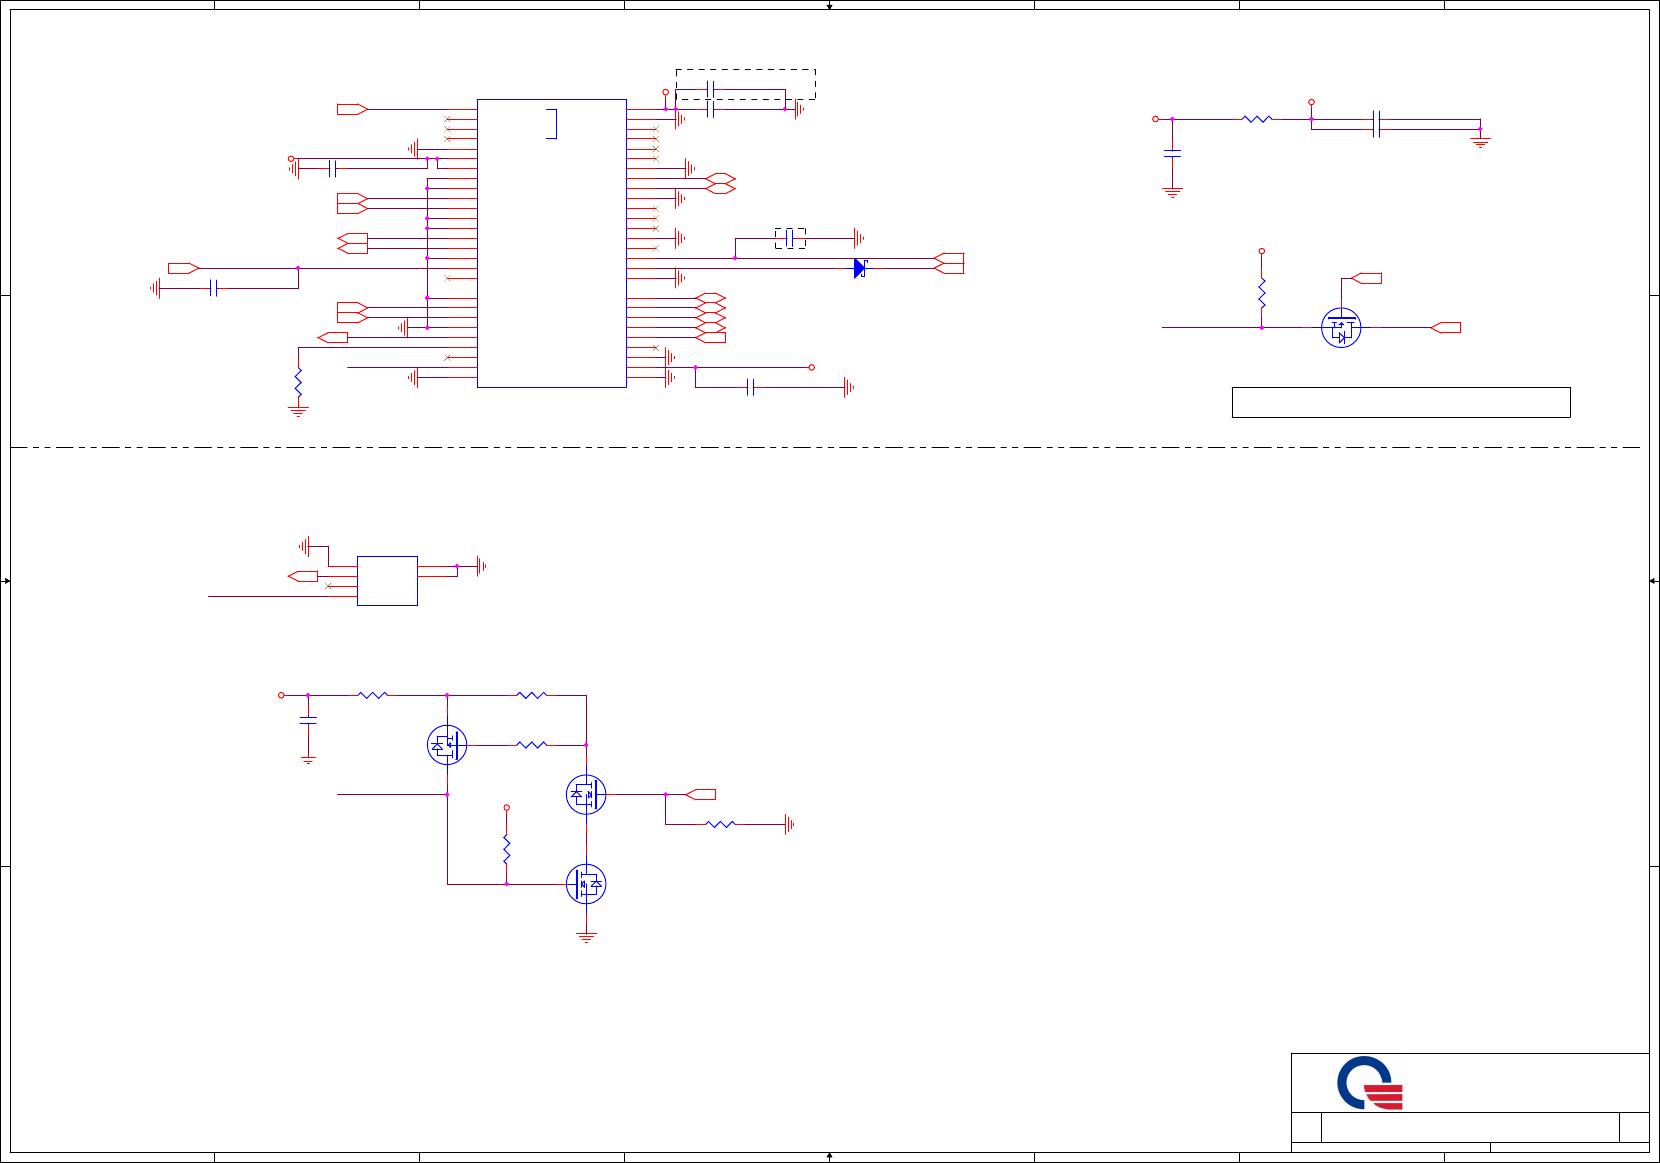Select the small rectangular IC block
This screenshot has width=1660, height=1163.
point(387,581)
